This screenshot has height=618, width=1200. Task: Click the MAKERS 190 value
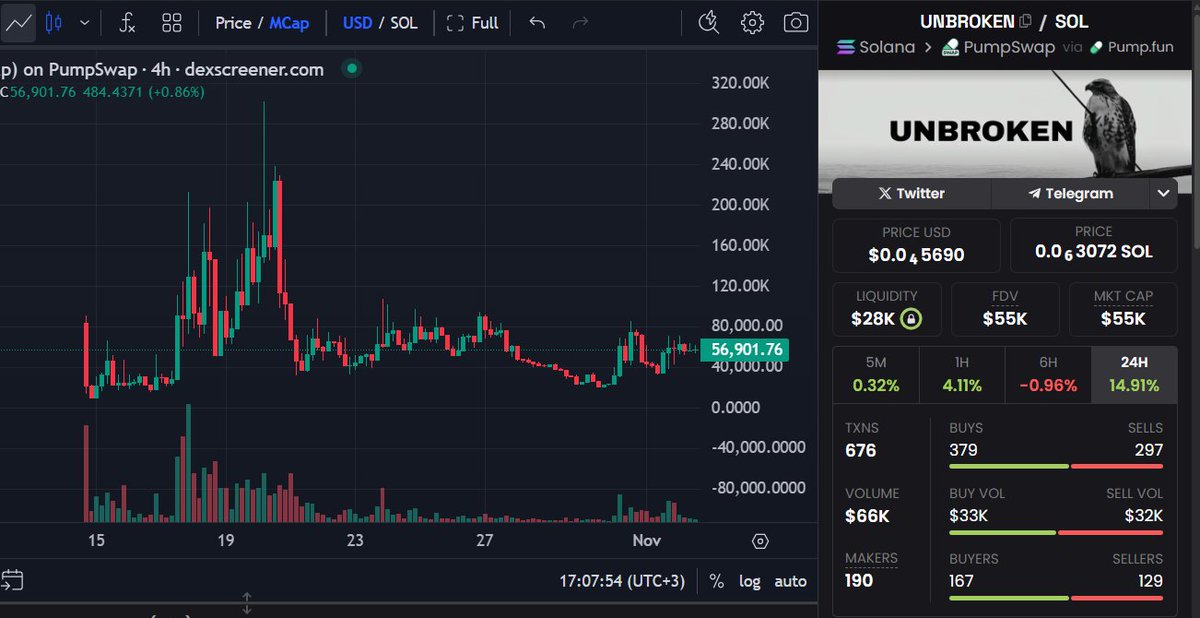pyautogui.click(x=859, y=581)
